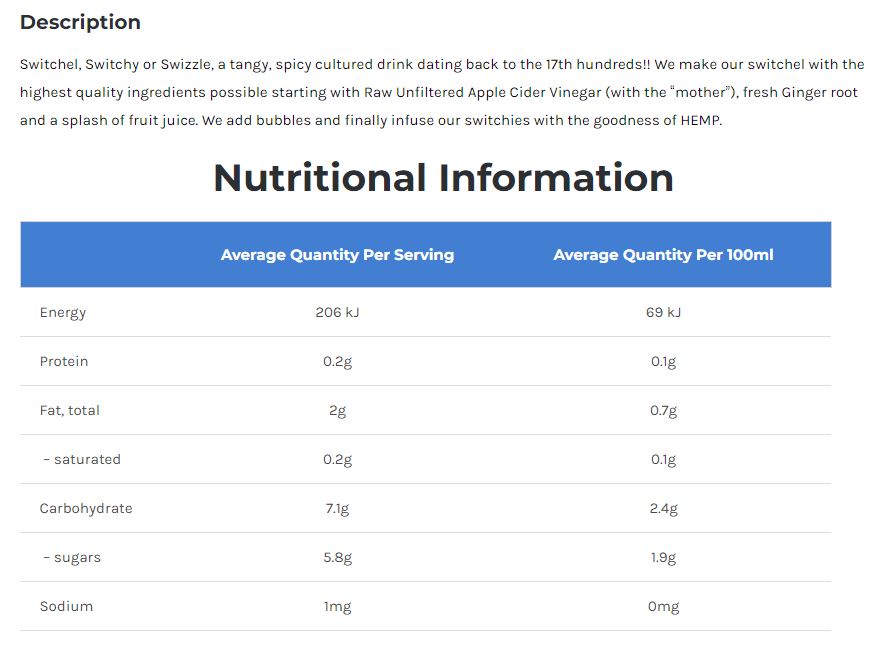Click the 2.4g carbohydrate per 100ml value
The image size is (888, 650).
[x=663, y=509]
